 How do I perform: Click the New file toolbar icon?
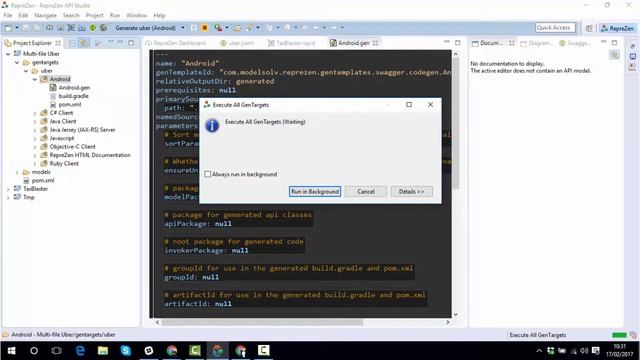[x=8, y=28]
